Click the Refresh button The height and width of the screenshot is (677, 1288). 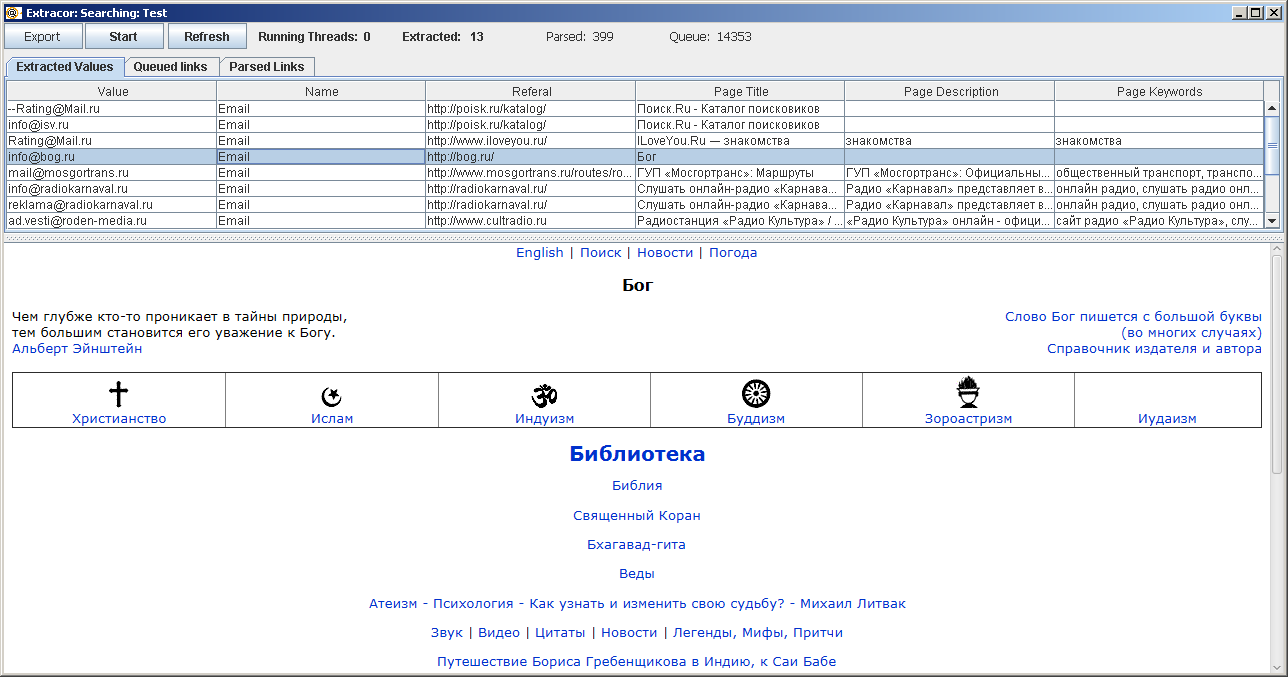point(206,35)
